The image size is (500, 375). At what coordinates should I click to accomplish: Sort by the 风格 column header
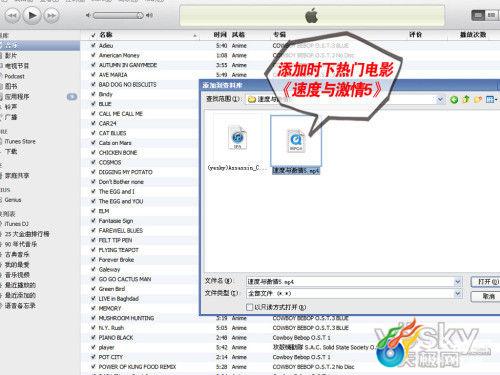pyautogui.click(x=238, y=35)
